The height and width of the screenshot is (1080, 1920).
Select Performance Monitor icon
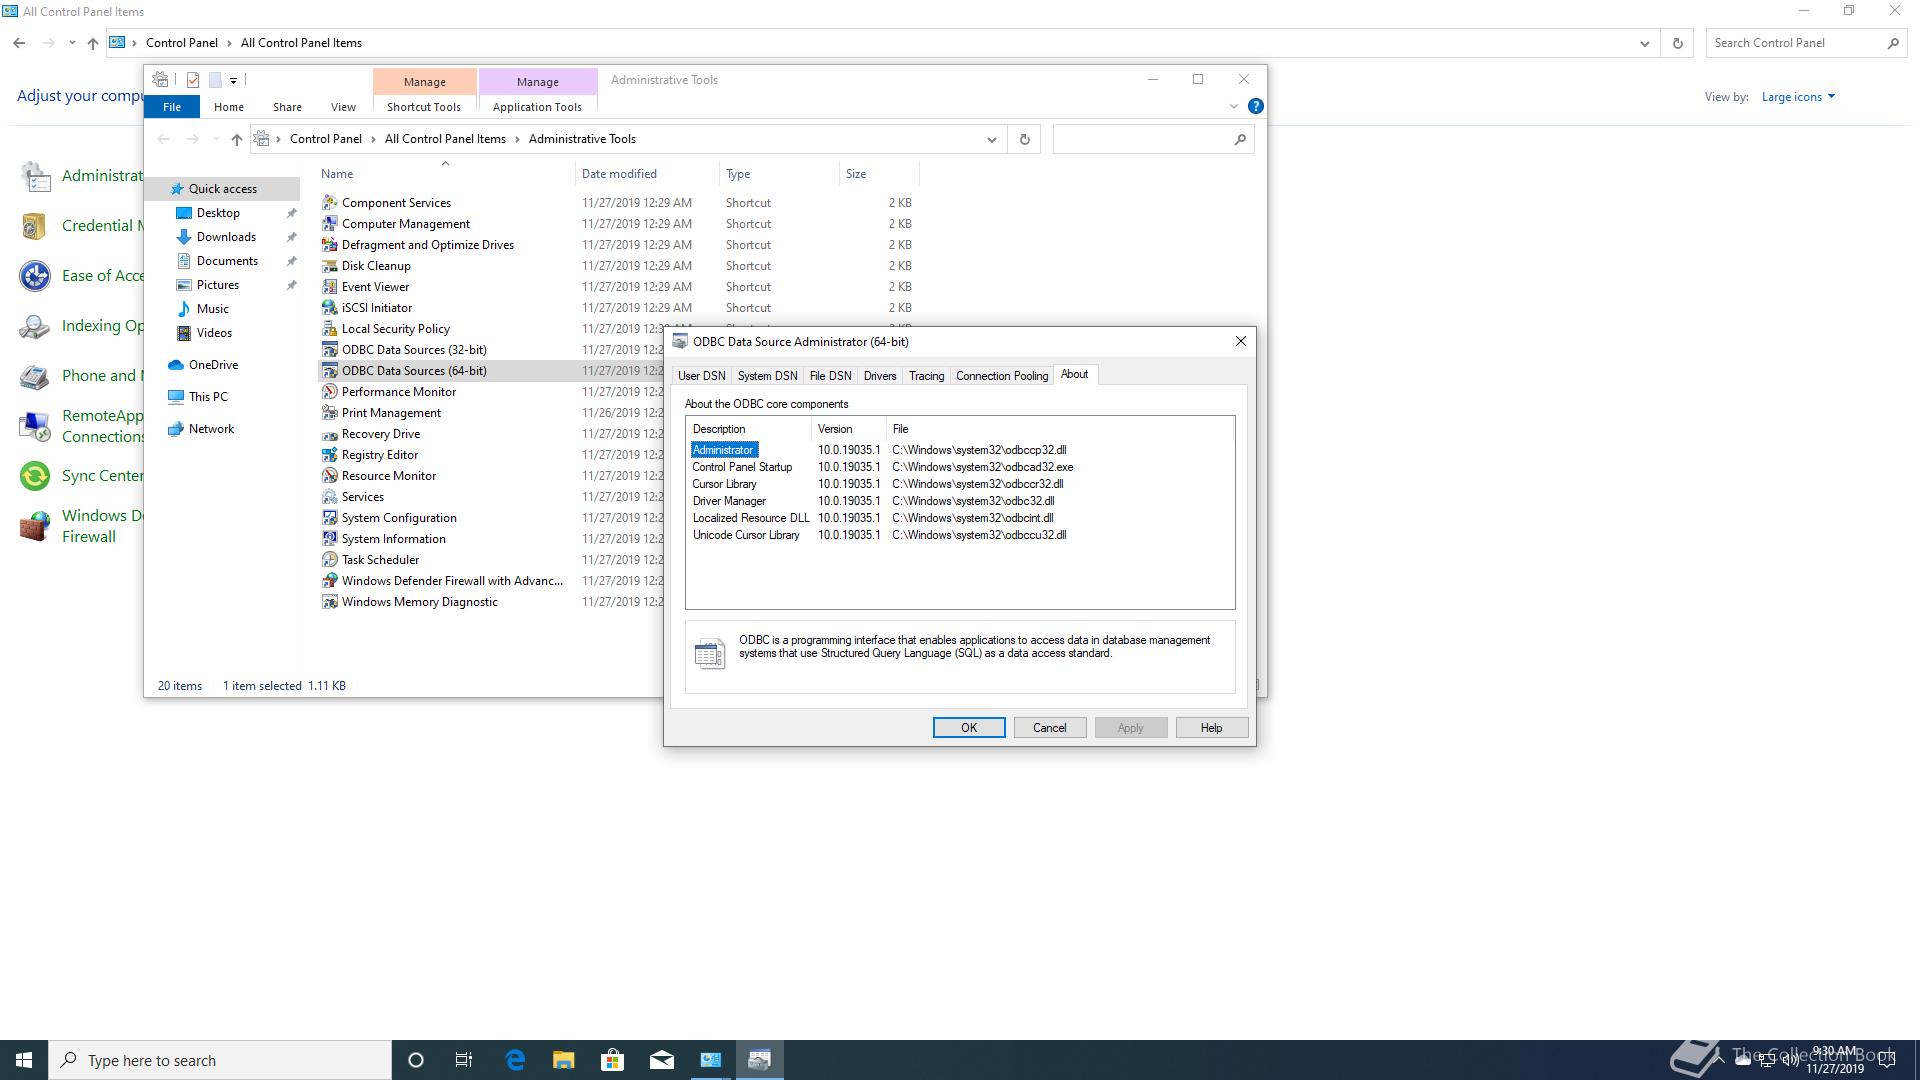(x=329, y=391)
